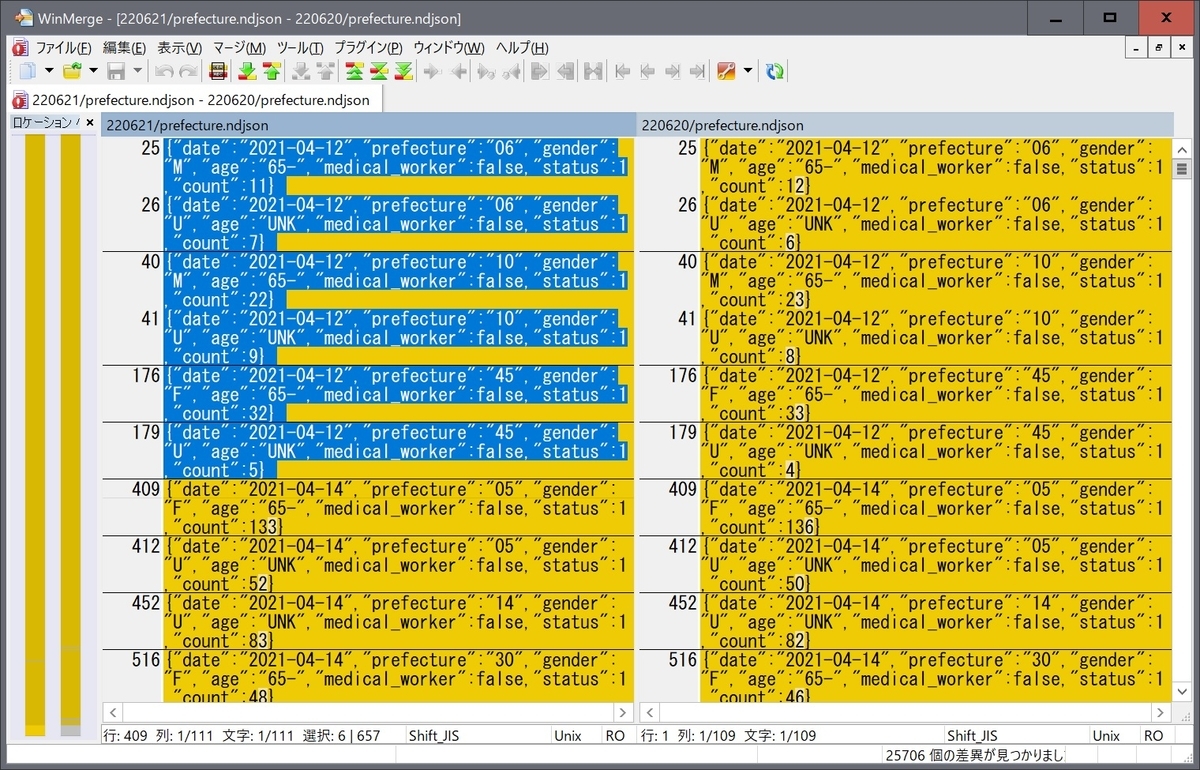
Task: Open the ヘルプ(H) menu
Action: 522,48
